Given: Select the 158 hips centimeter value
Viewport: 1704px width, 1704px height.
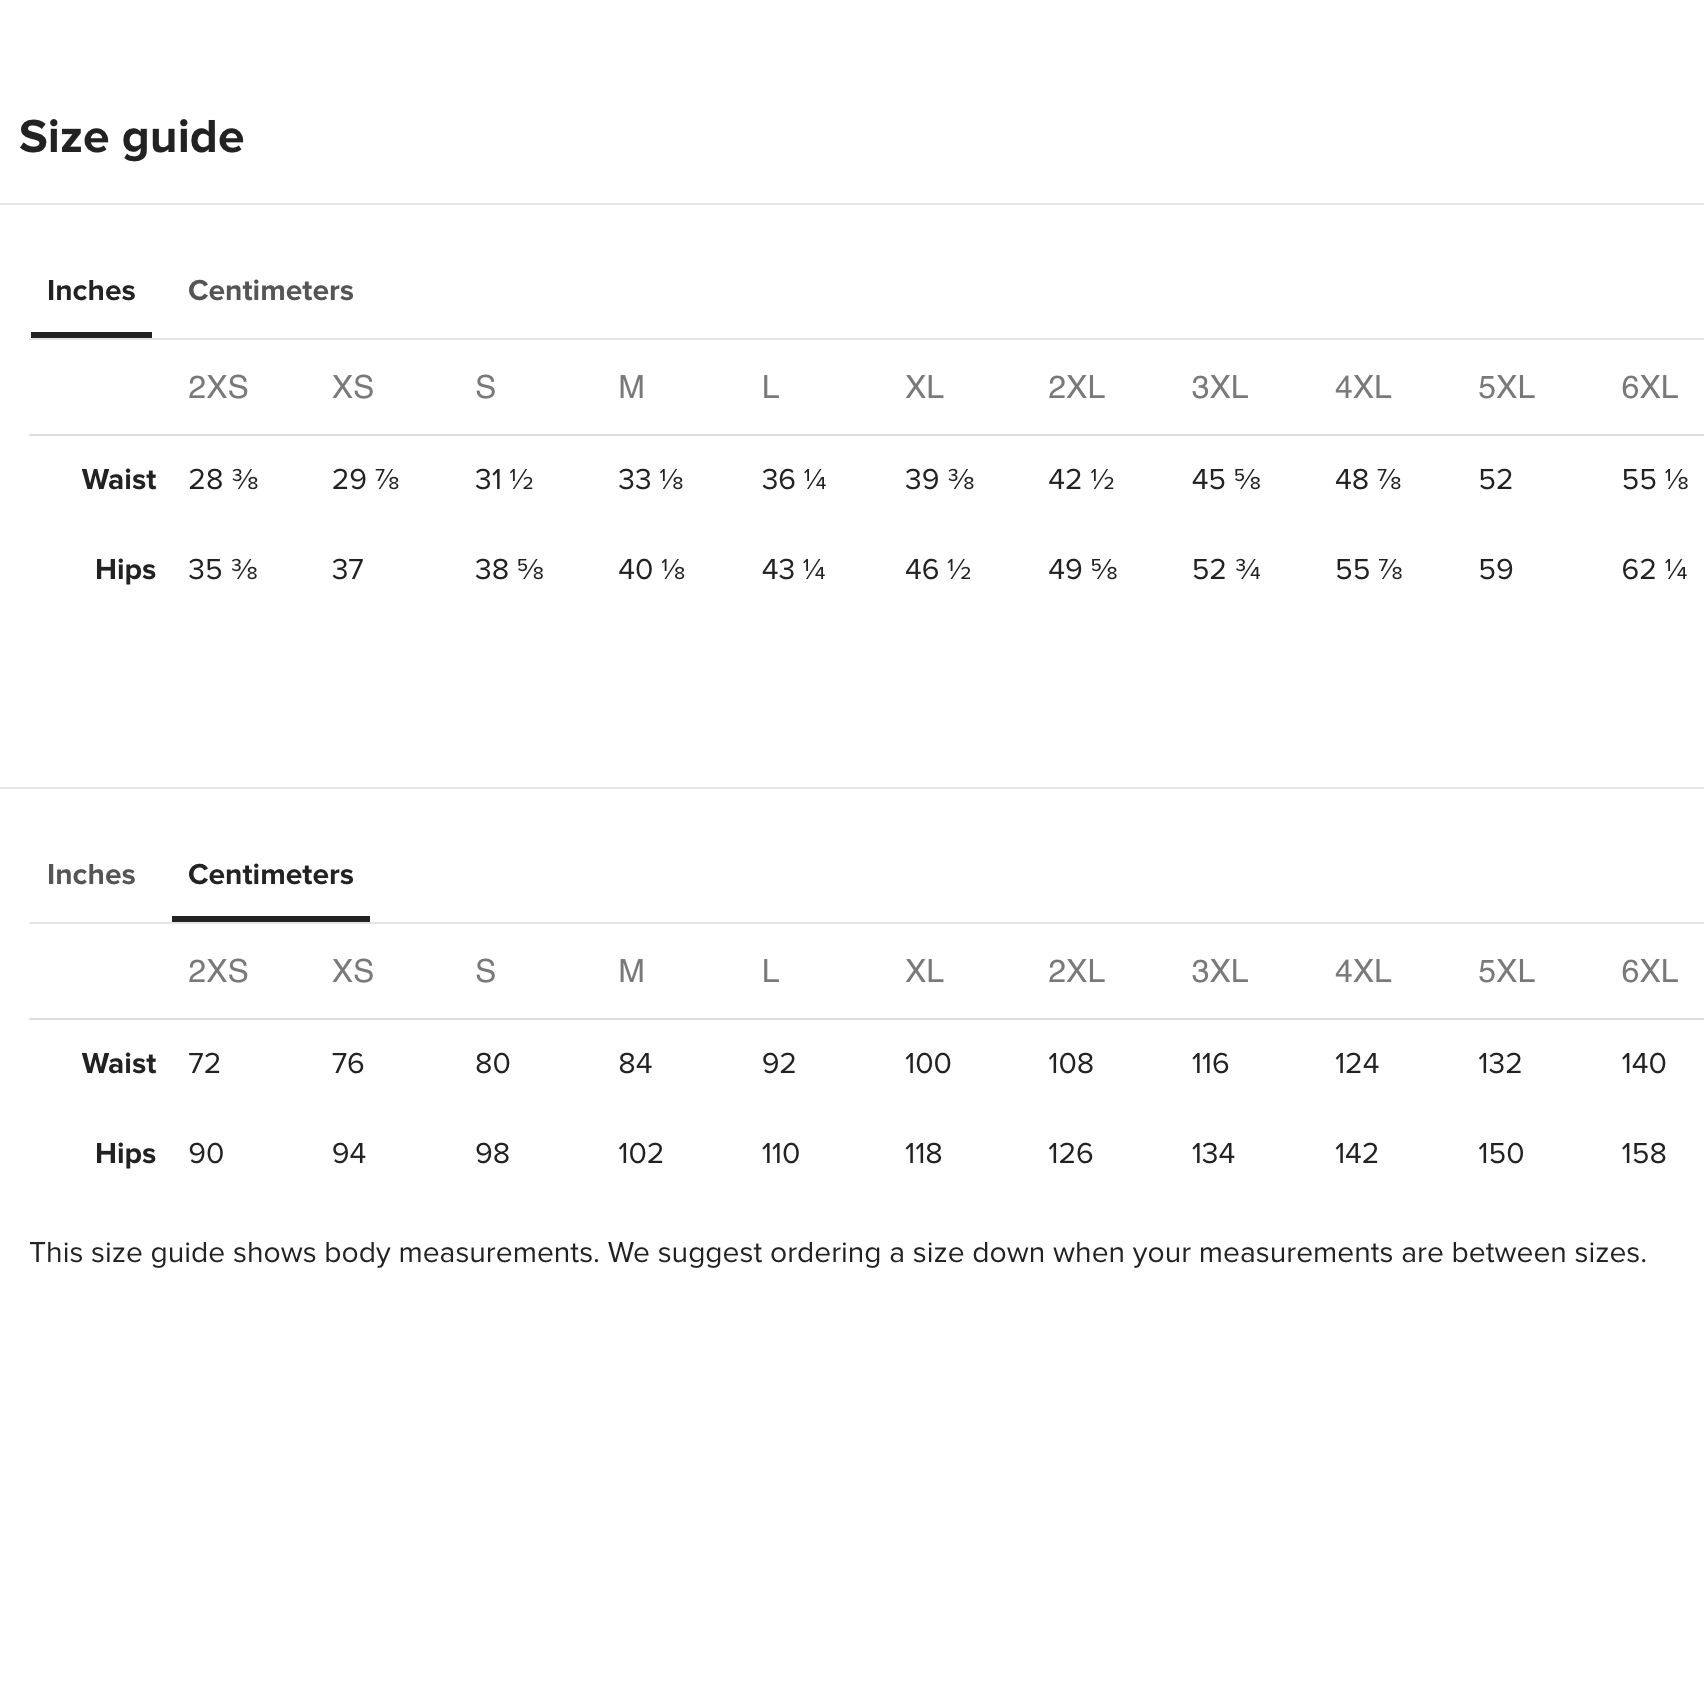Looking at the screenshot, I should pos(1643,1154).
